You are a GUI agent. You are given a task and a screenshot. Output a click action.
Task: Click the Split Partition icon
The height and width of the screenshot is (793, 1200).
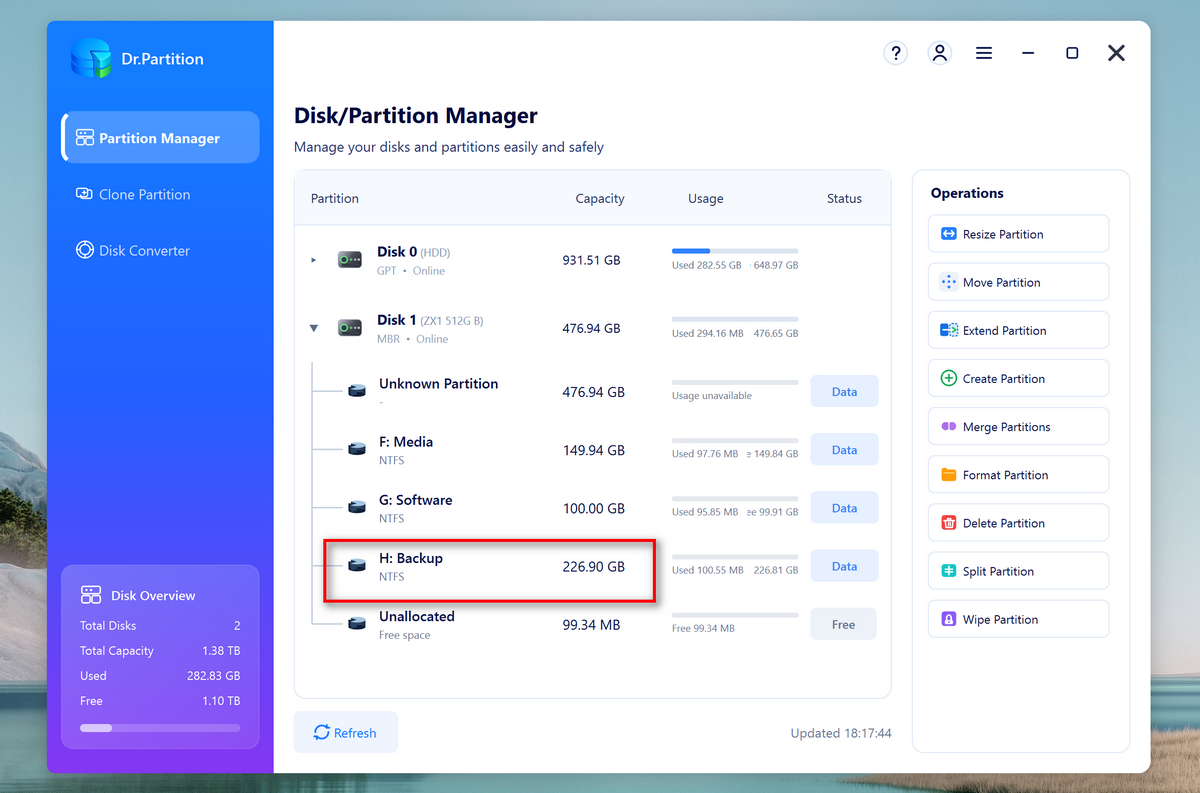coord(949,571)
